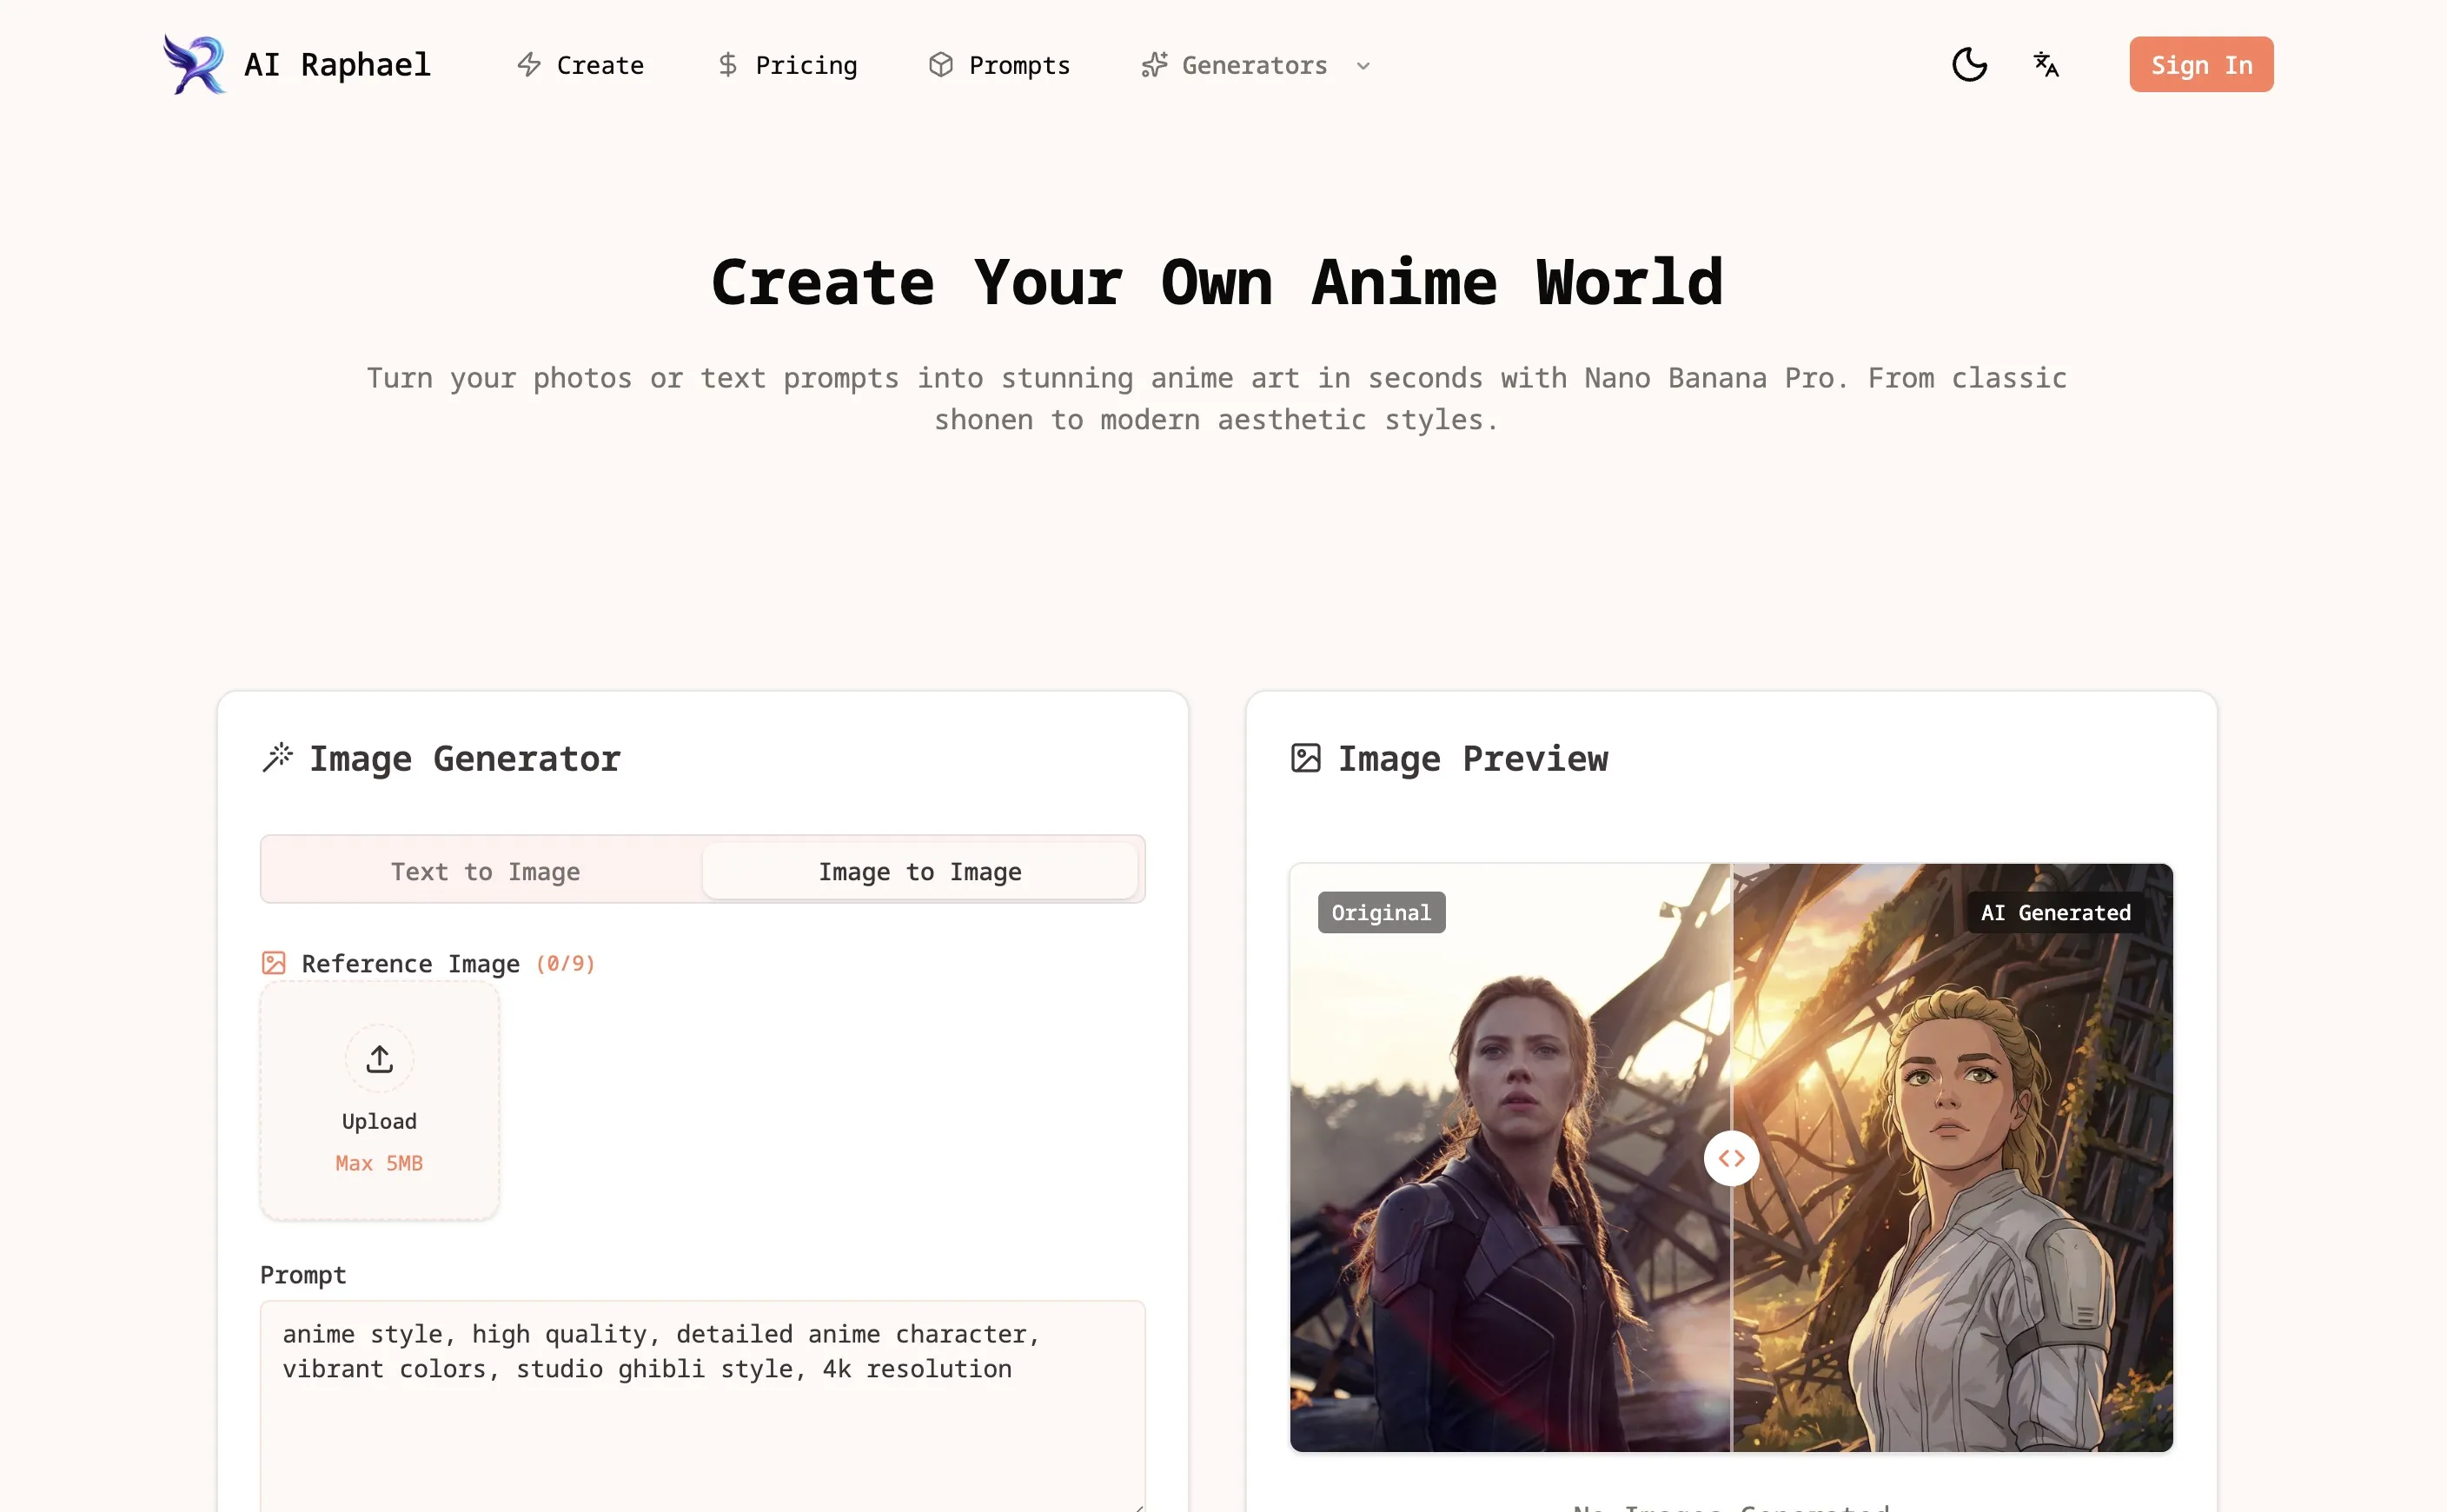Click the AI Raphael bird logo
The image size is (2447, 1512).
[x=194, y=65]
